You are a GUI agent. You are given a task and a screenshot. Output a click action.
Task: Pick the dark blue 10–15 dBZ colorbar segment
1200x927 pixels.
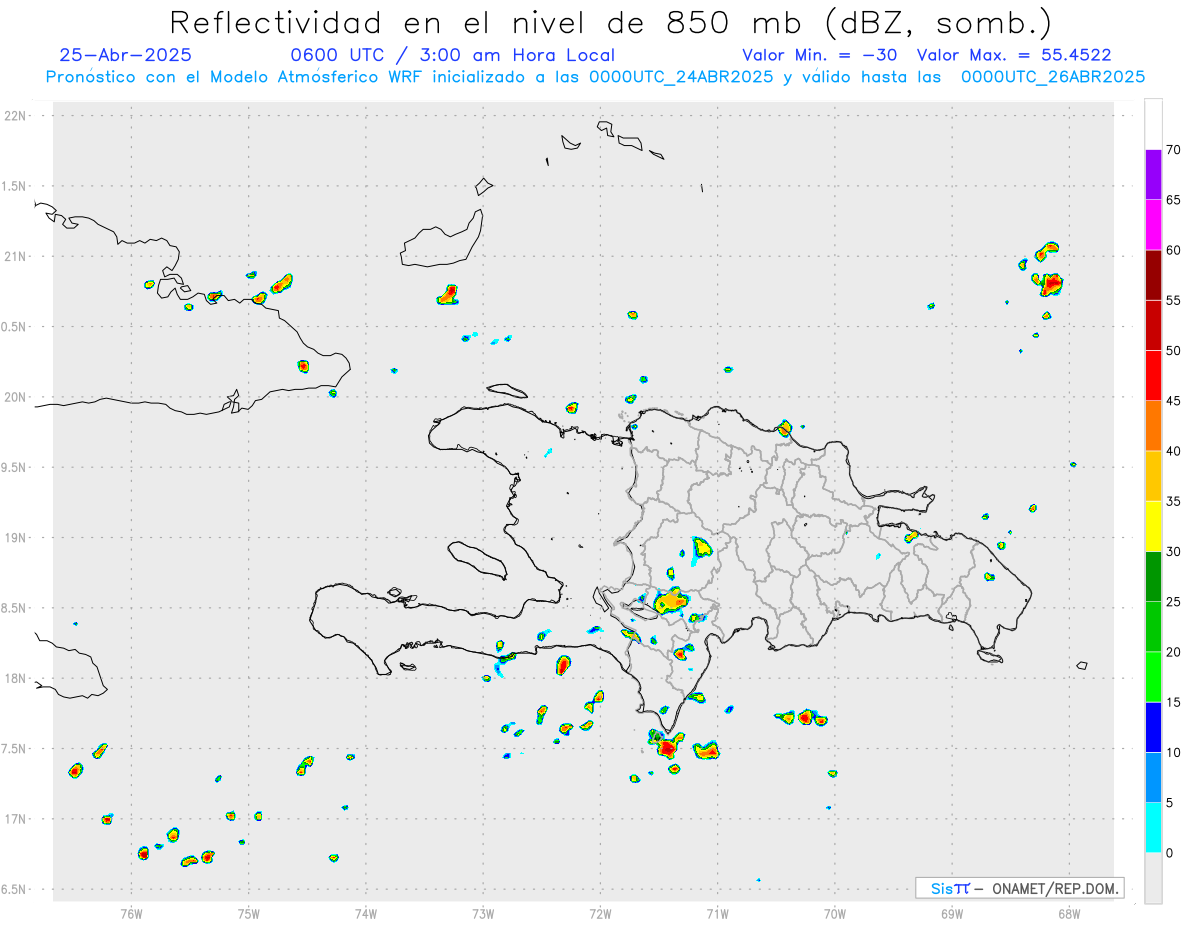(1153, 727)
